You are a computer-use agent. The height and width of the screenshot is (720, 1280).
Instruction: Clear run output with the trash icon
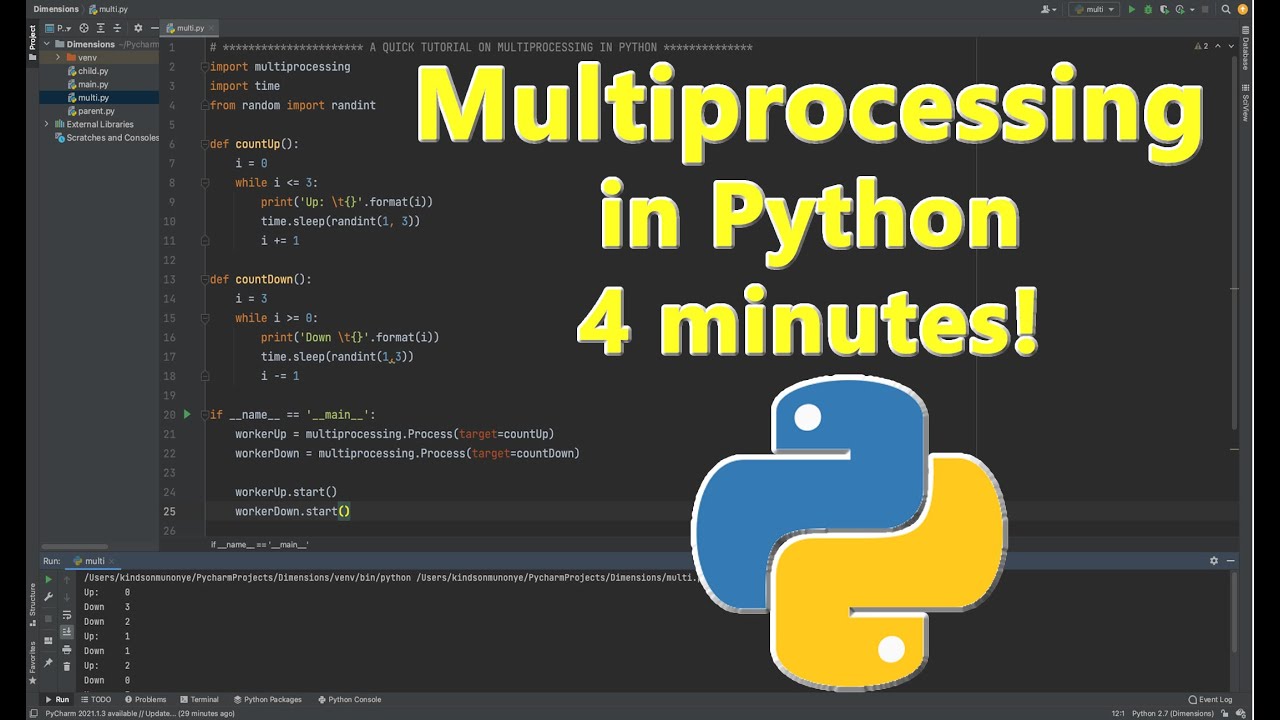pos(67,667)
